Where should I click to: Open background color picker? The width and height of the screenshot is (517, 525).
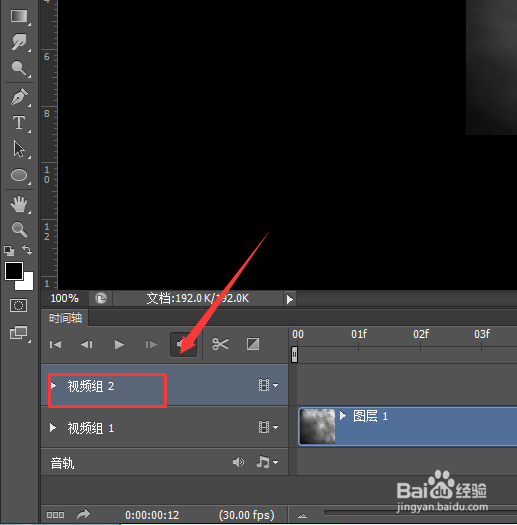pyautogui.click(x=28, y=284)
